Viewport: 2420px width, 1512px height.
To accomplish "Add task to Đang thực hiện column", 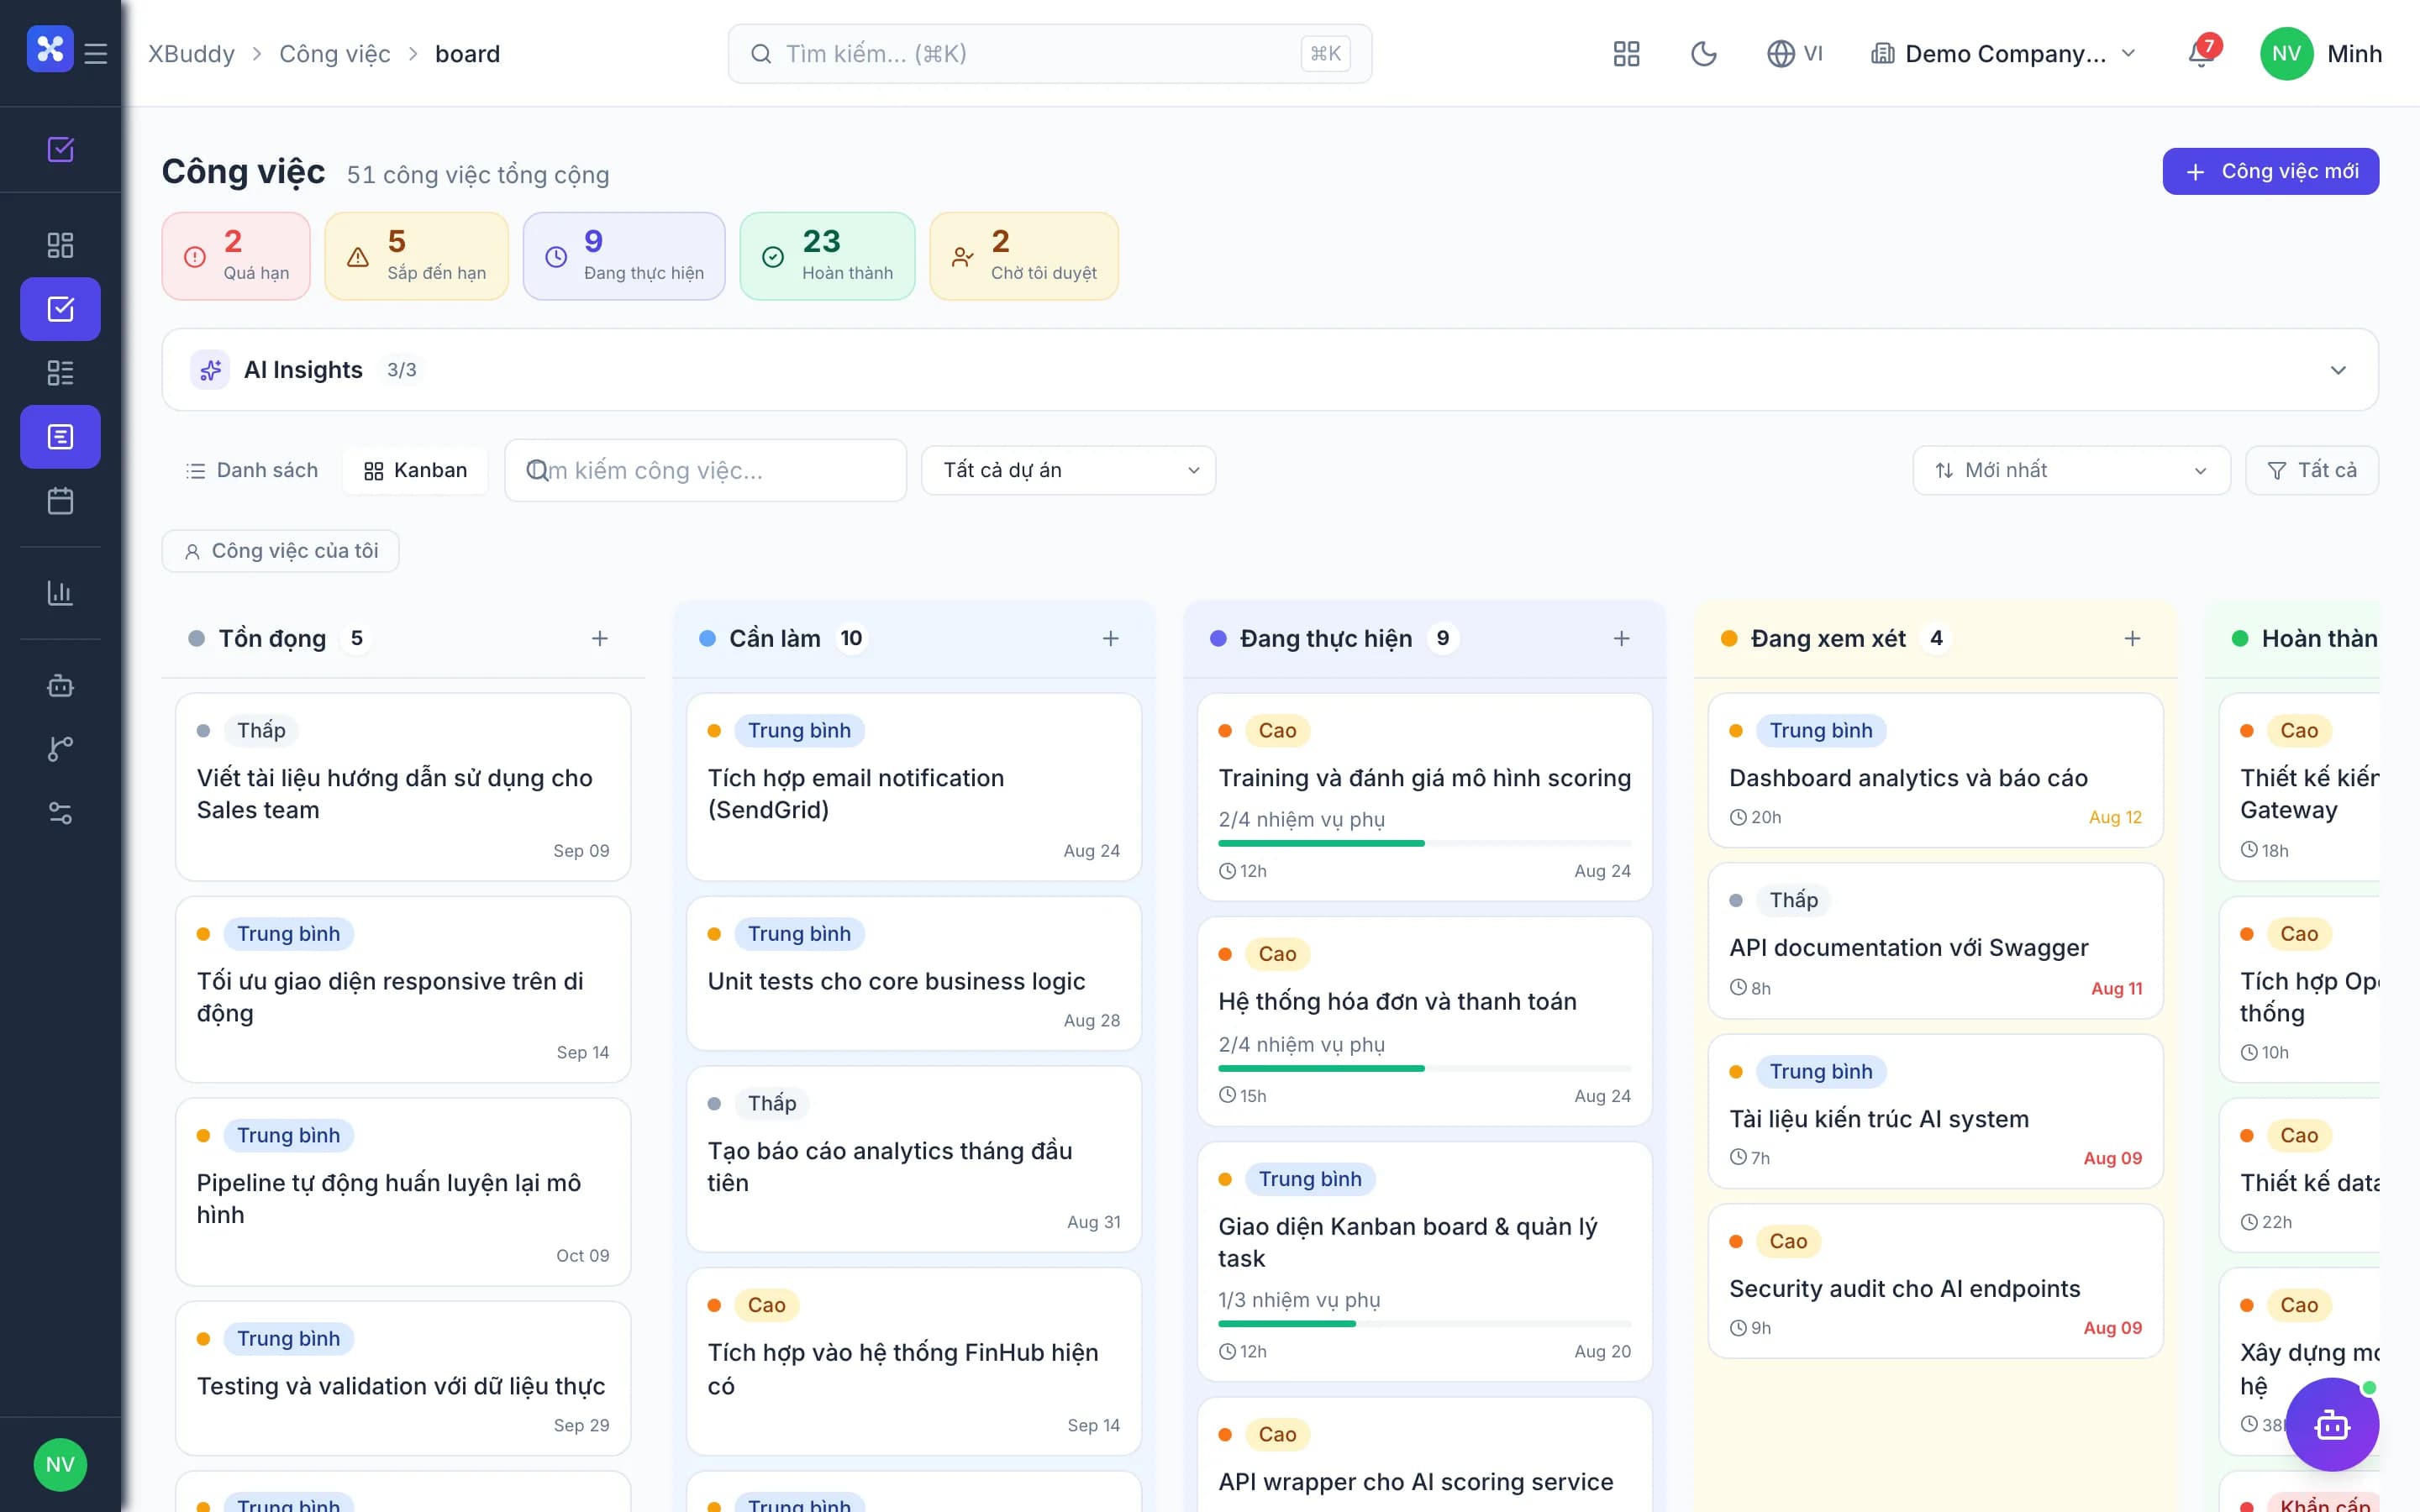I will point(1621,638).
